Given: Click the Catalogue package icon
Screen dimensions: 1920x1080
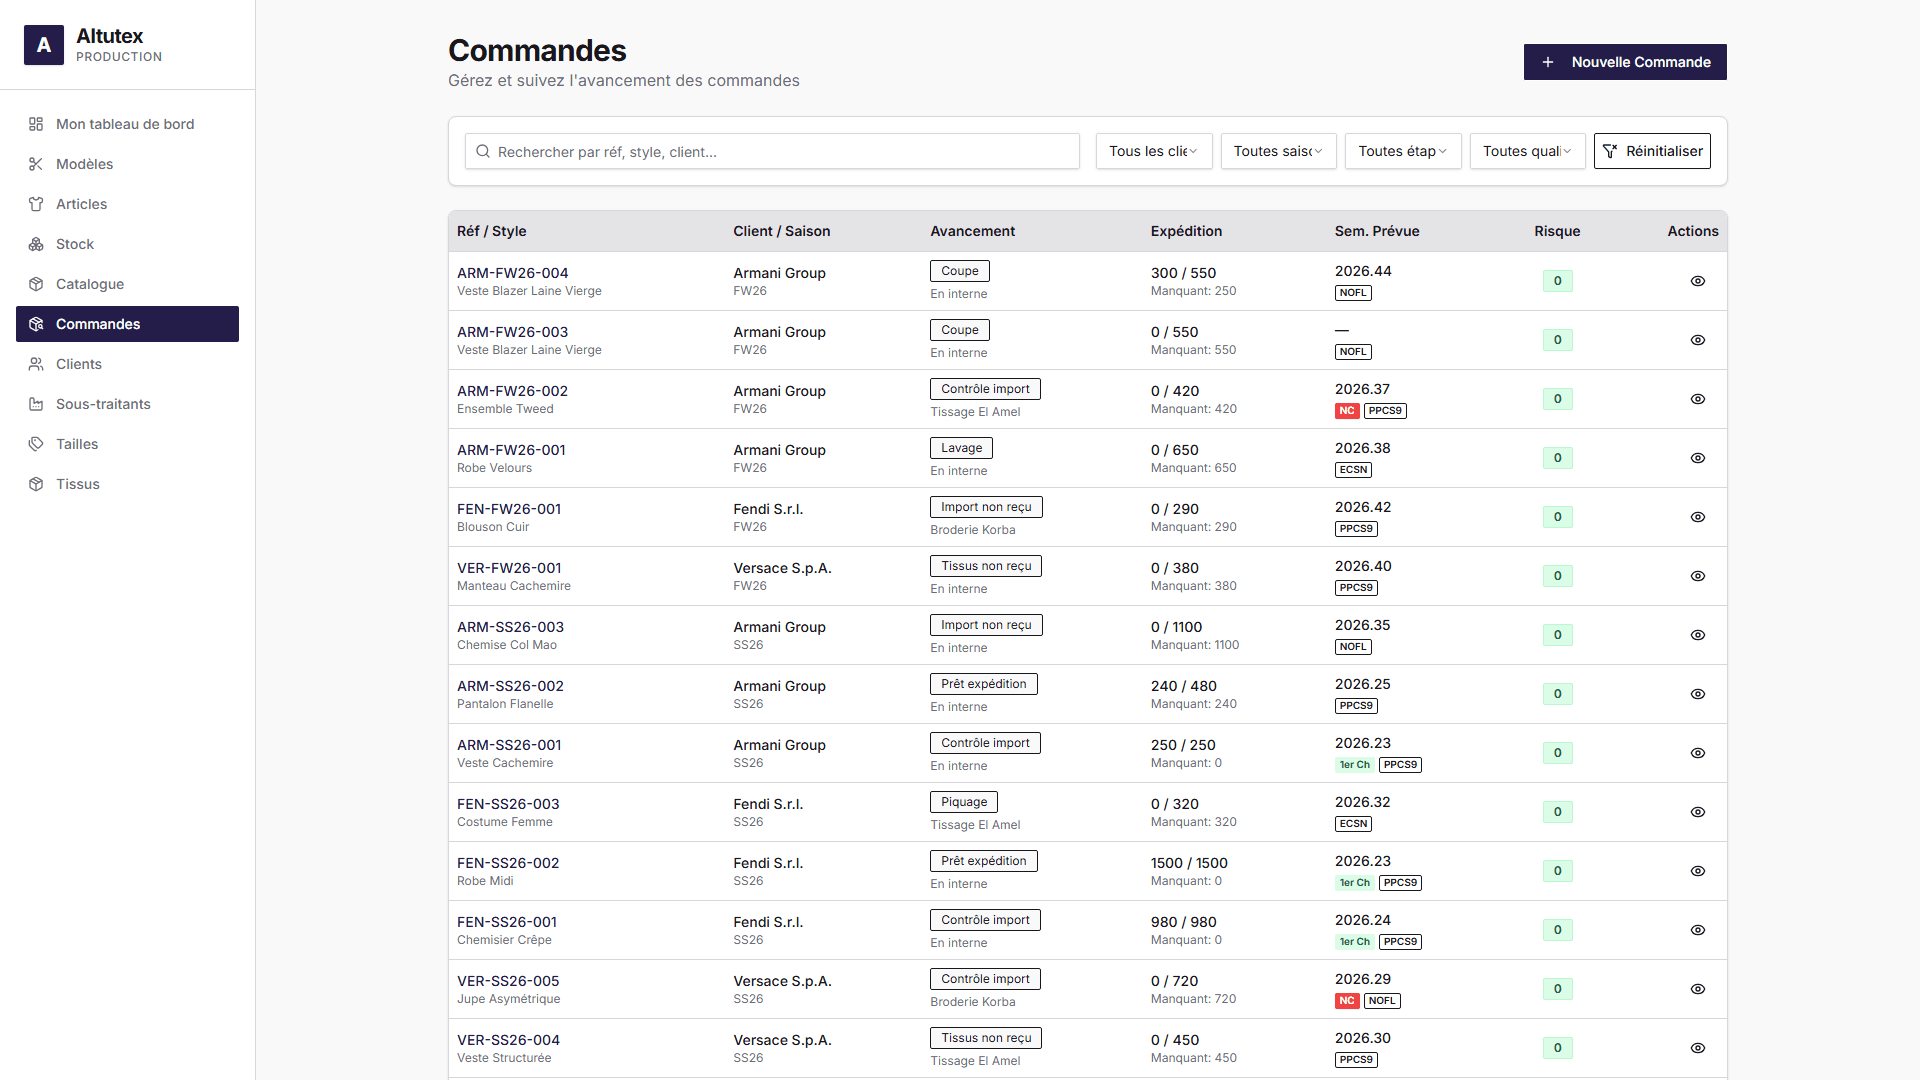Looking at the screenshot, I should 36,284.
